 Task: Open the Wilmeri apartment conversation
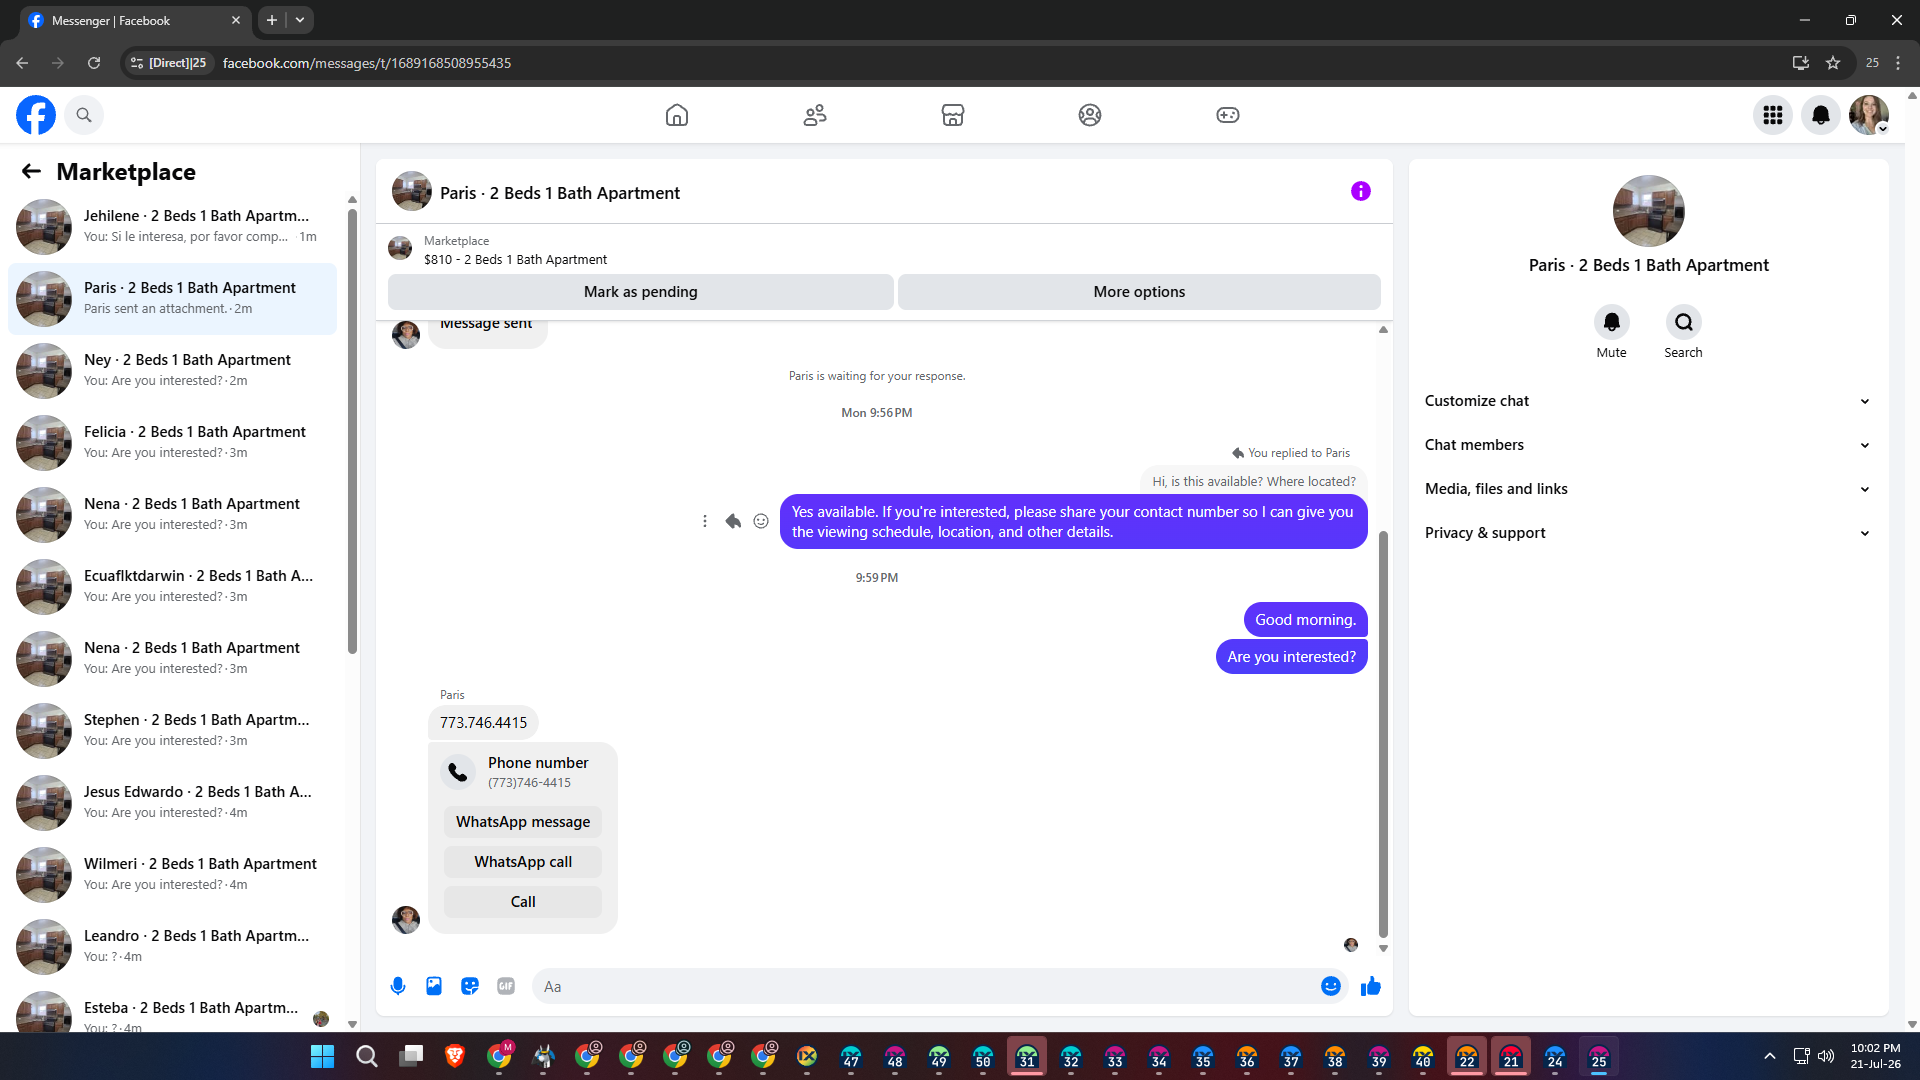coord(173,875)
